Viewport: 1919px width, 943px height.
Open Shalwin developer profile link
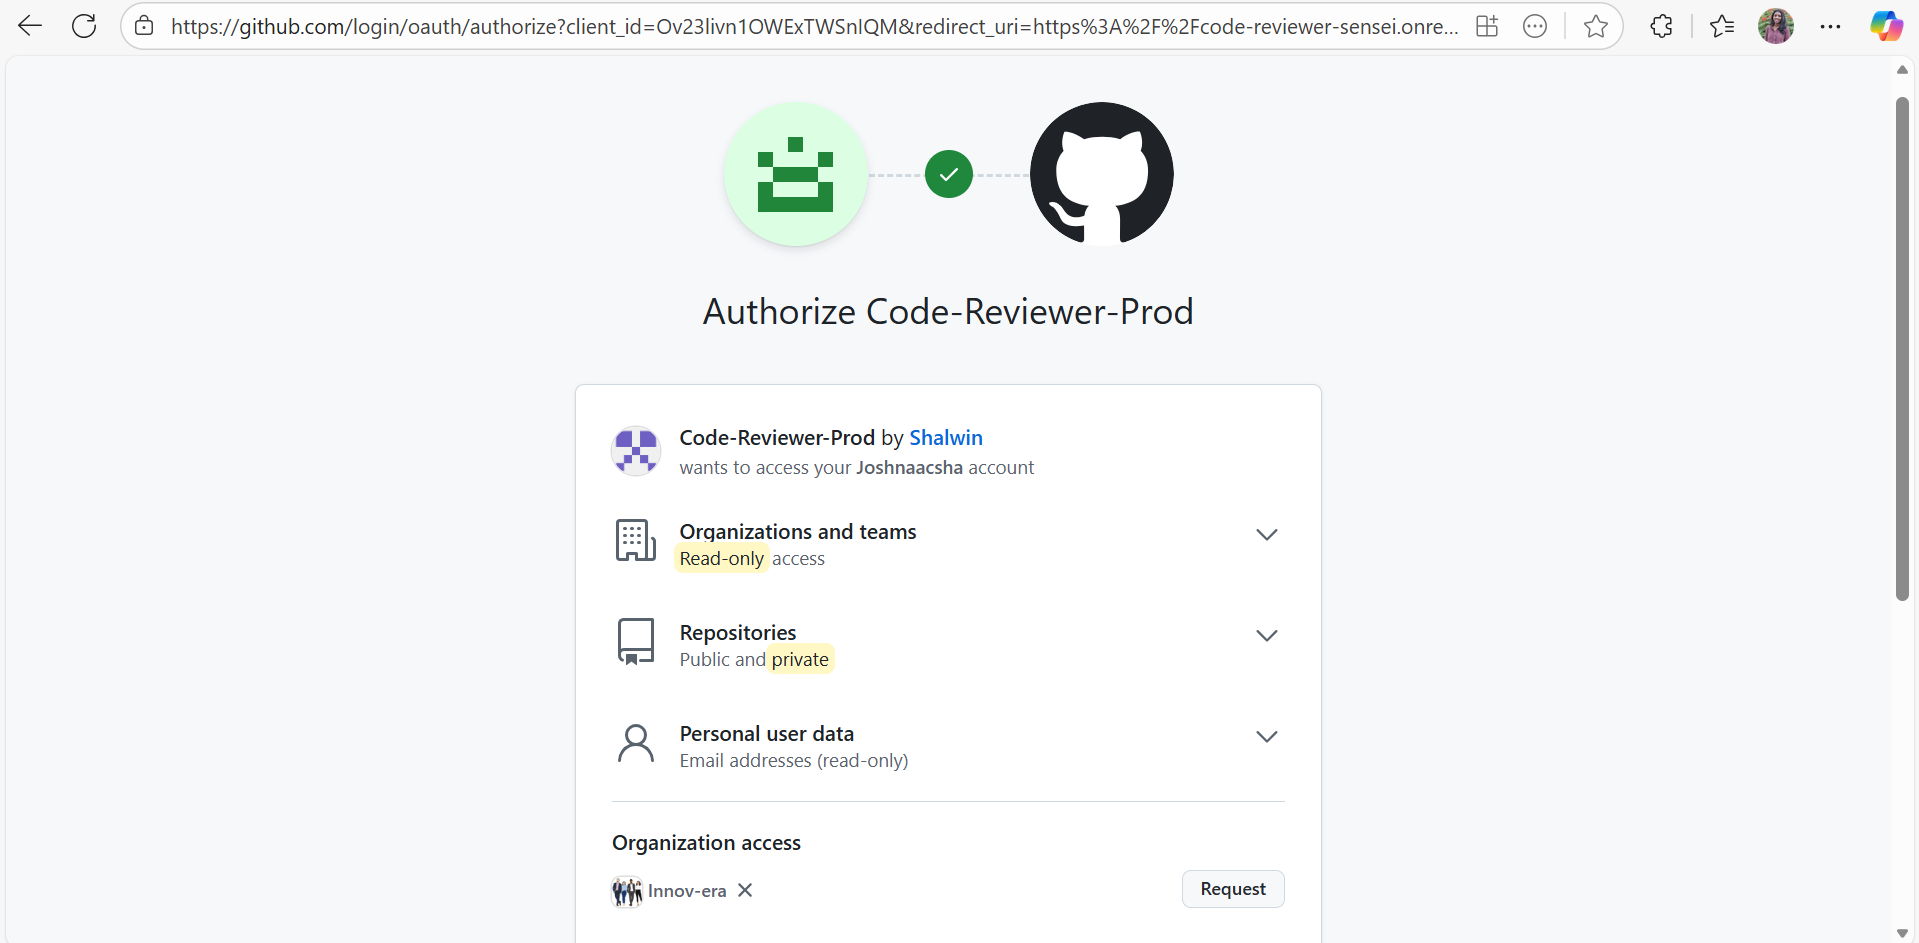pos(946,438)
